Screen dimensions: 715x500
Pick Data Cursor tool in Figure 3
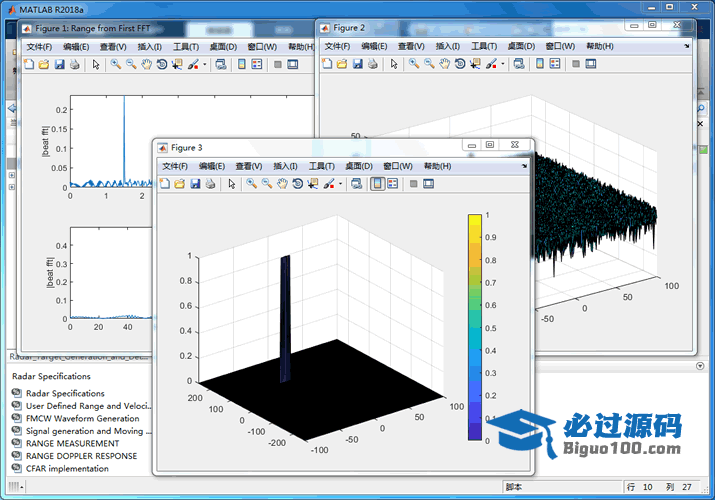pos(313,184)
